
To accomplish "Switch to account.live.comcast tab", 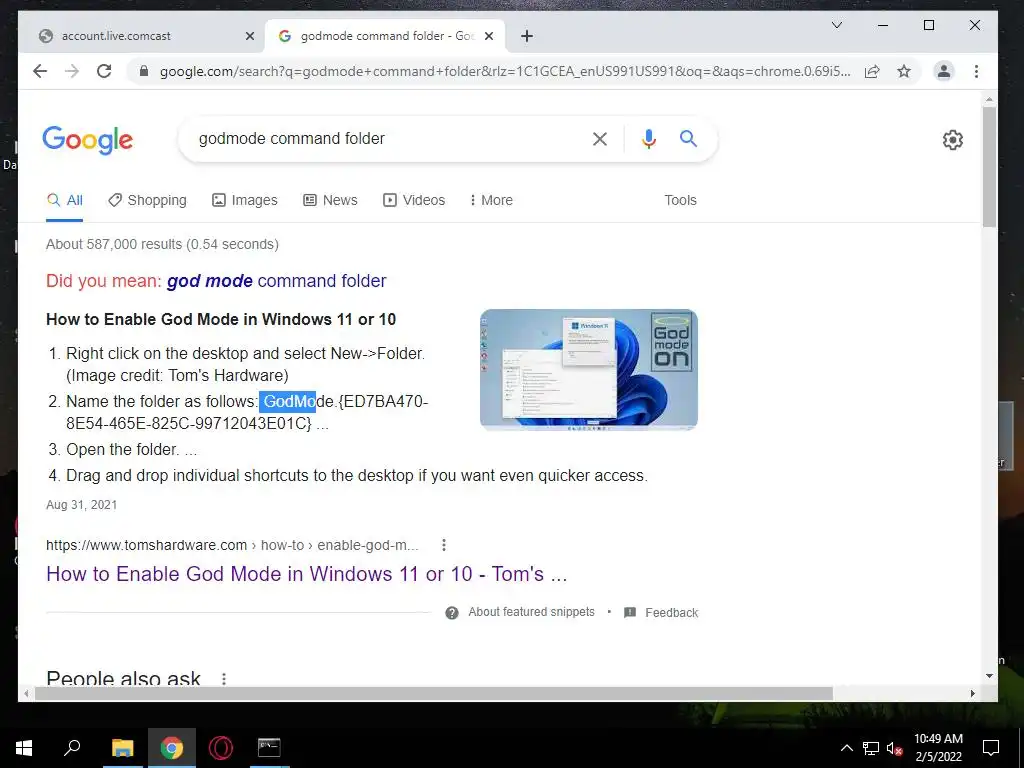I will [142, 36].
